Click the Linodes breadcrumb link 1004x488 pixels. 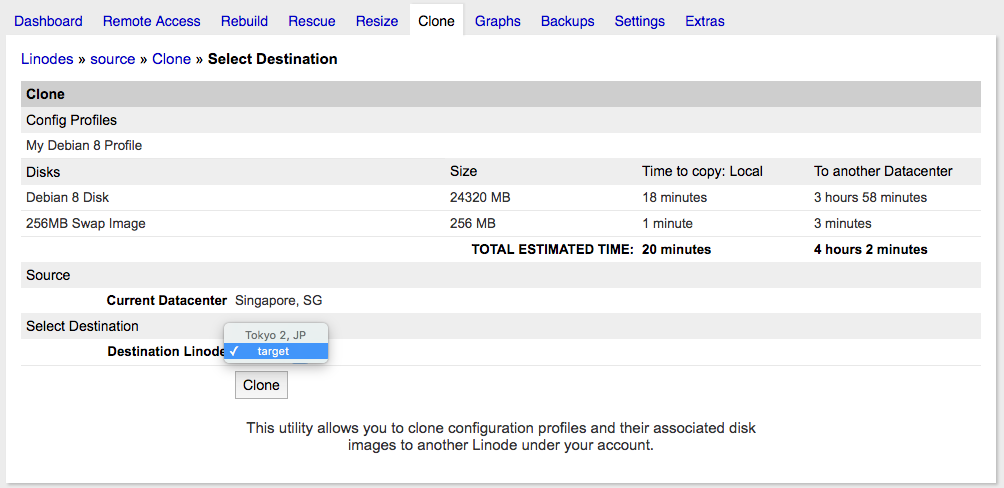tap(47, 59)
